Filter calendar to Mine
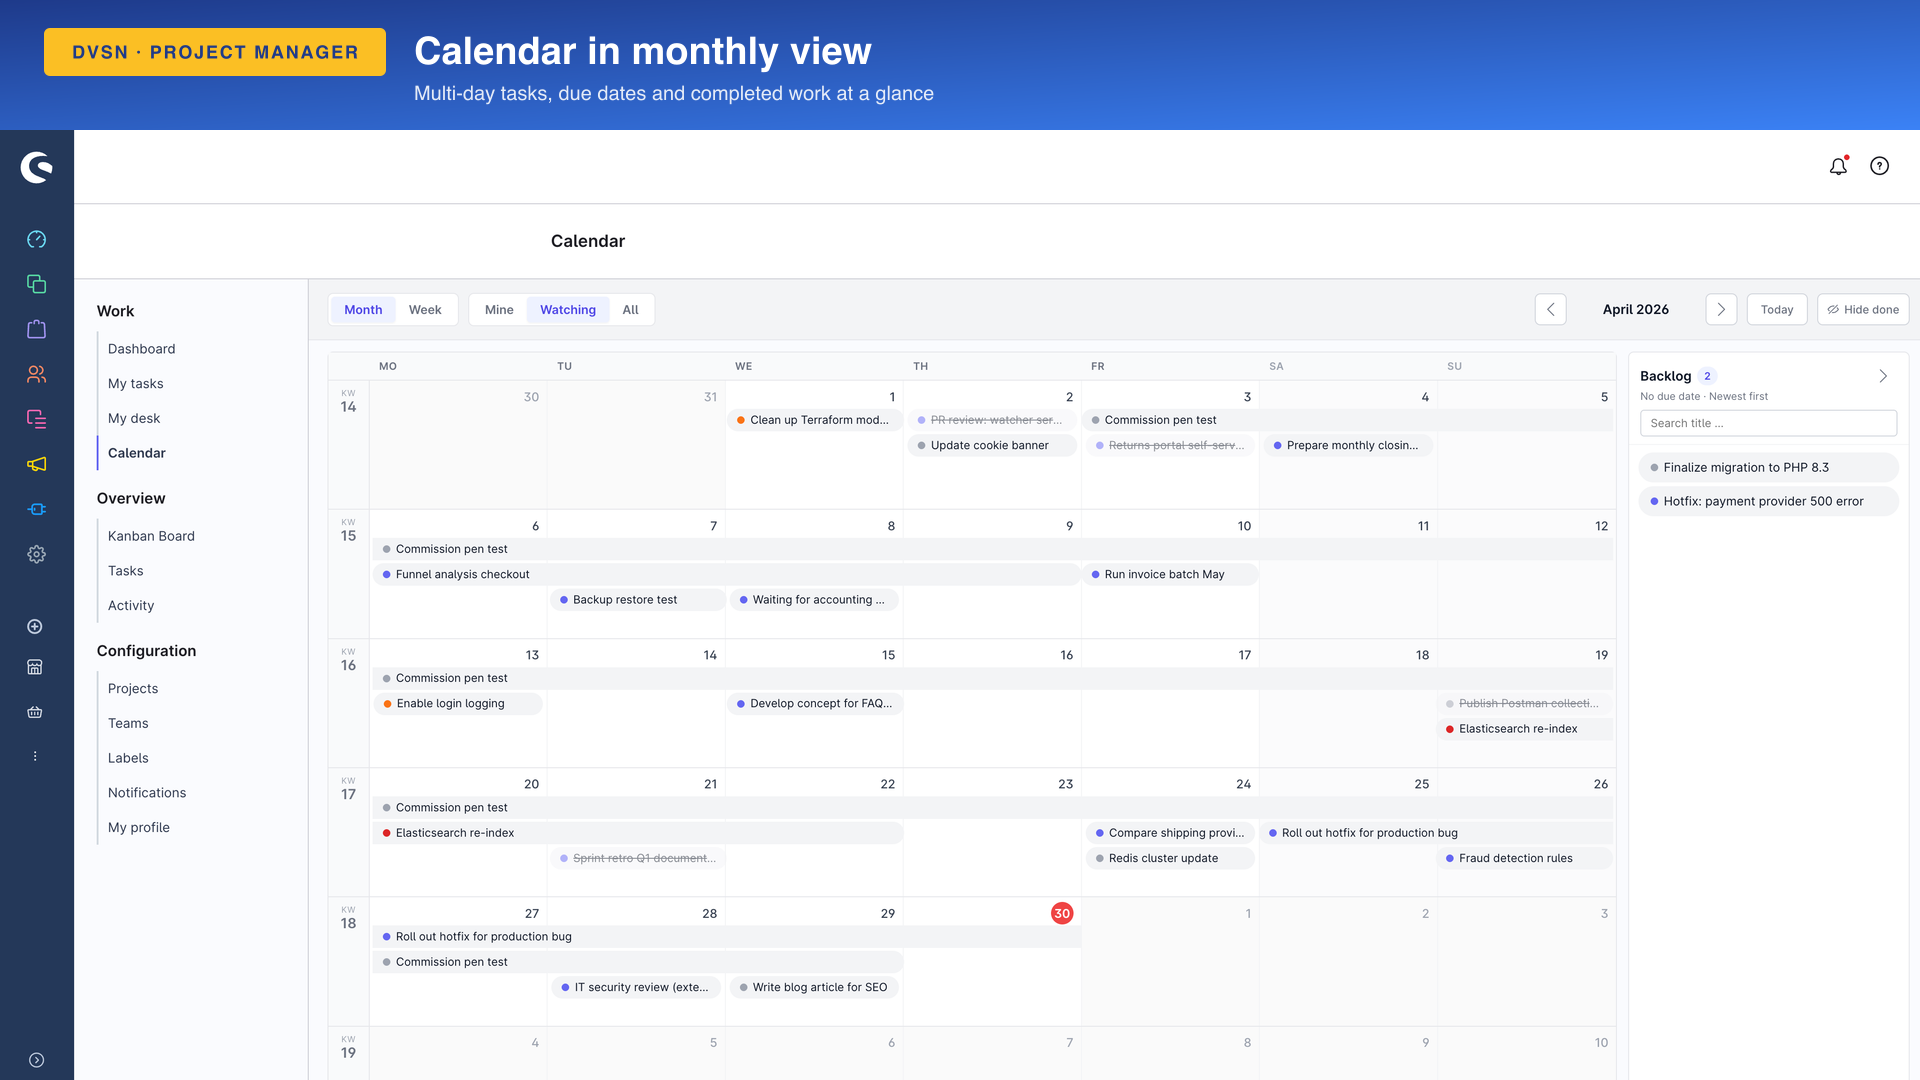The width and height of the screenshot is (1920, 1080). click(x=499, y=309)
